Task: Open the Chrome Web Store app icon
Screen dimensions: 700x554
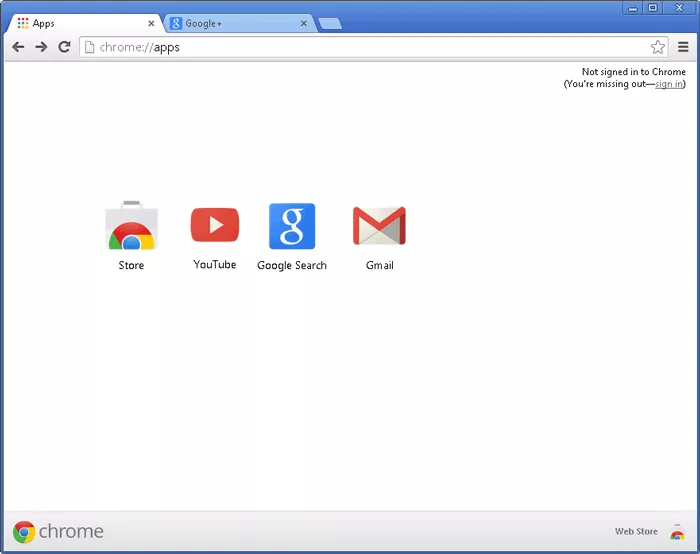Action: tap(131, 225)
